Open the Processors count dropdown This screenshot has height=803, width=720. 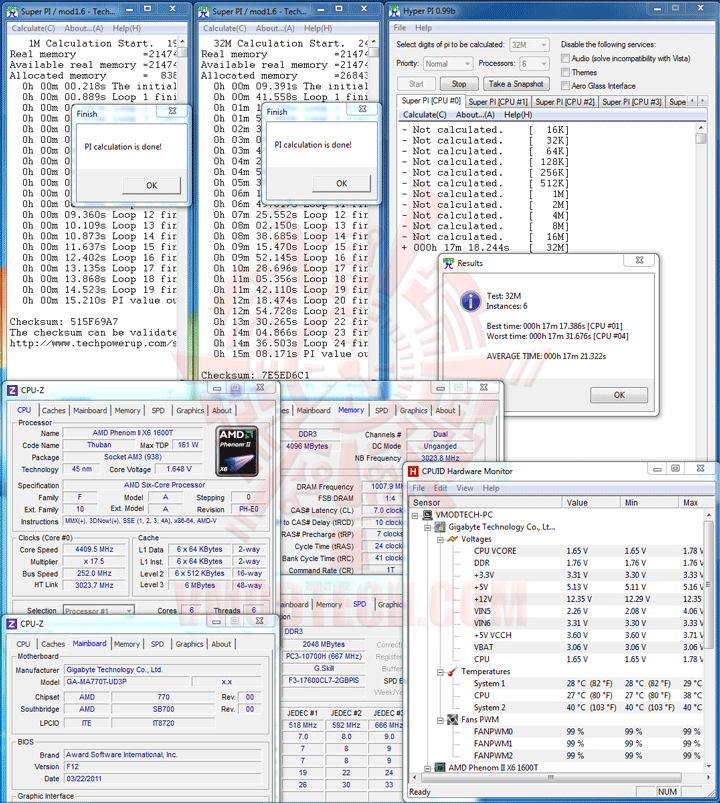pos(534,64)
